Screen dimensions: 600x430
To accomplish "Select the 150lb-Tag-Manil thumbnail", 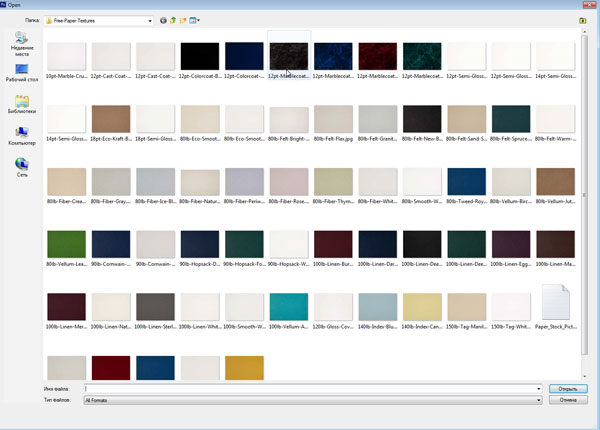I will 466,307.
